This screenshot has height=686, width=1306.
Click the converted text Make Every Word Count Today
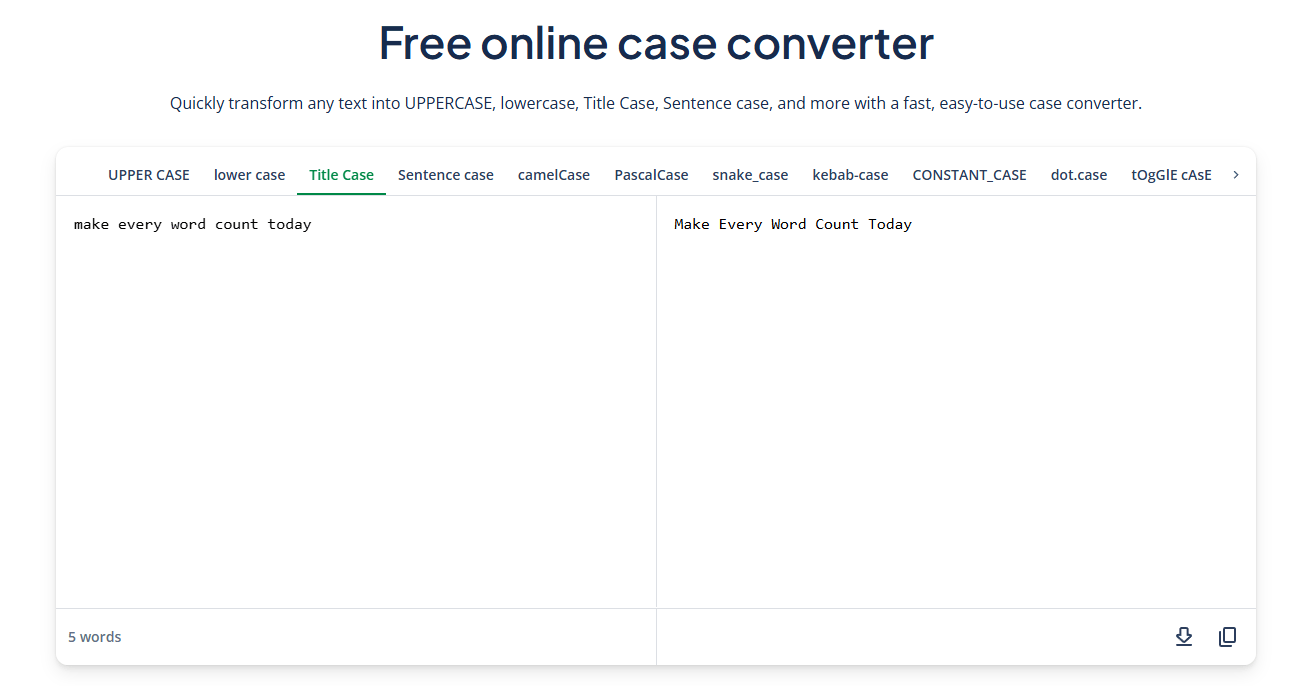point(793,223)
